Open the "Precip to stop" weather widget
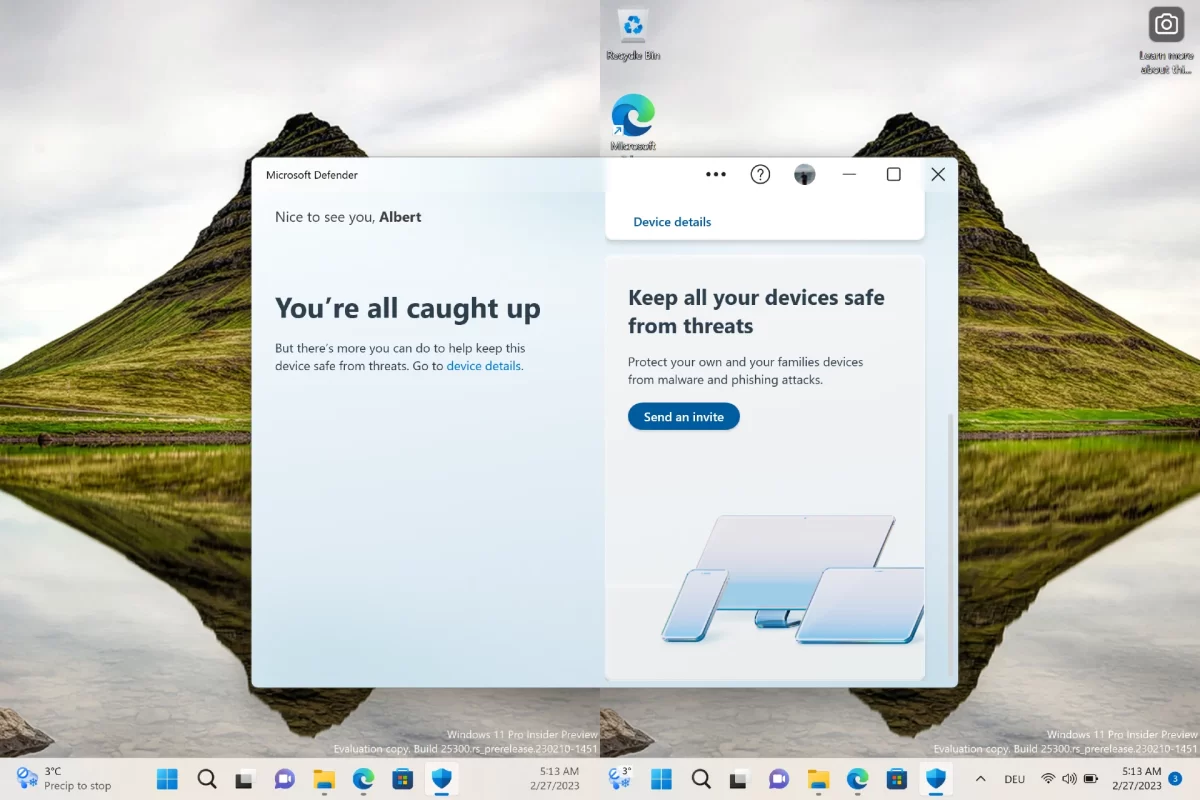Screen dimensions: 1200x800 click(62, 778)
